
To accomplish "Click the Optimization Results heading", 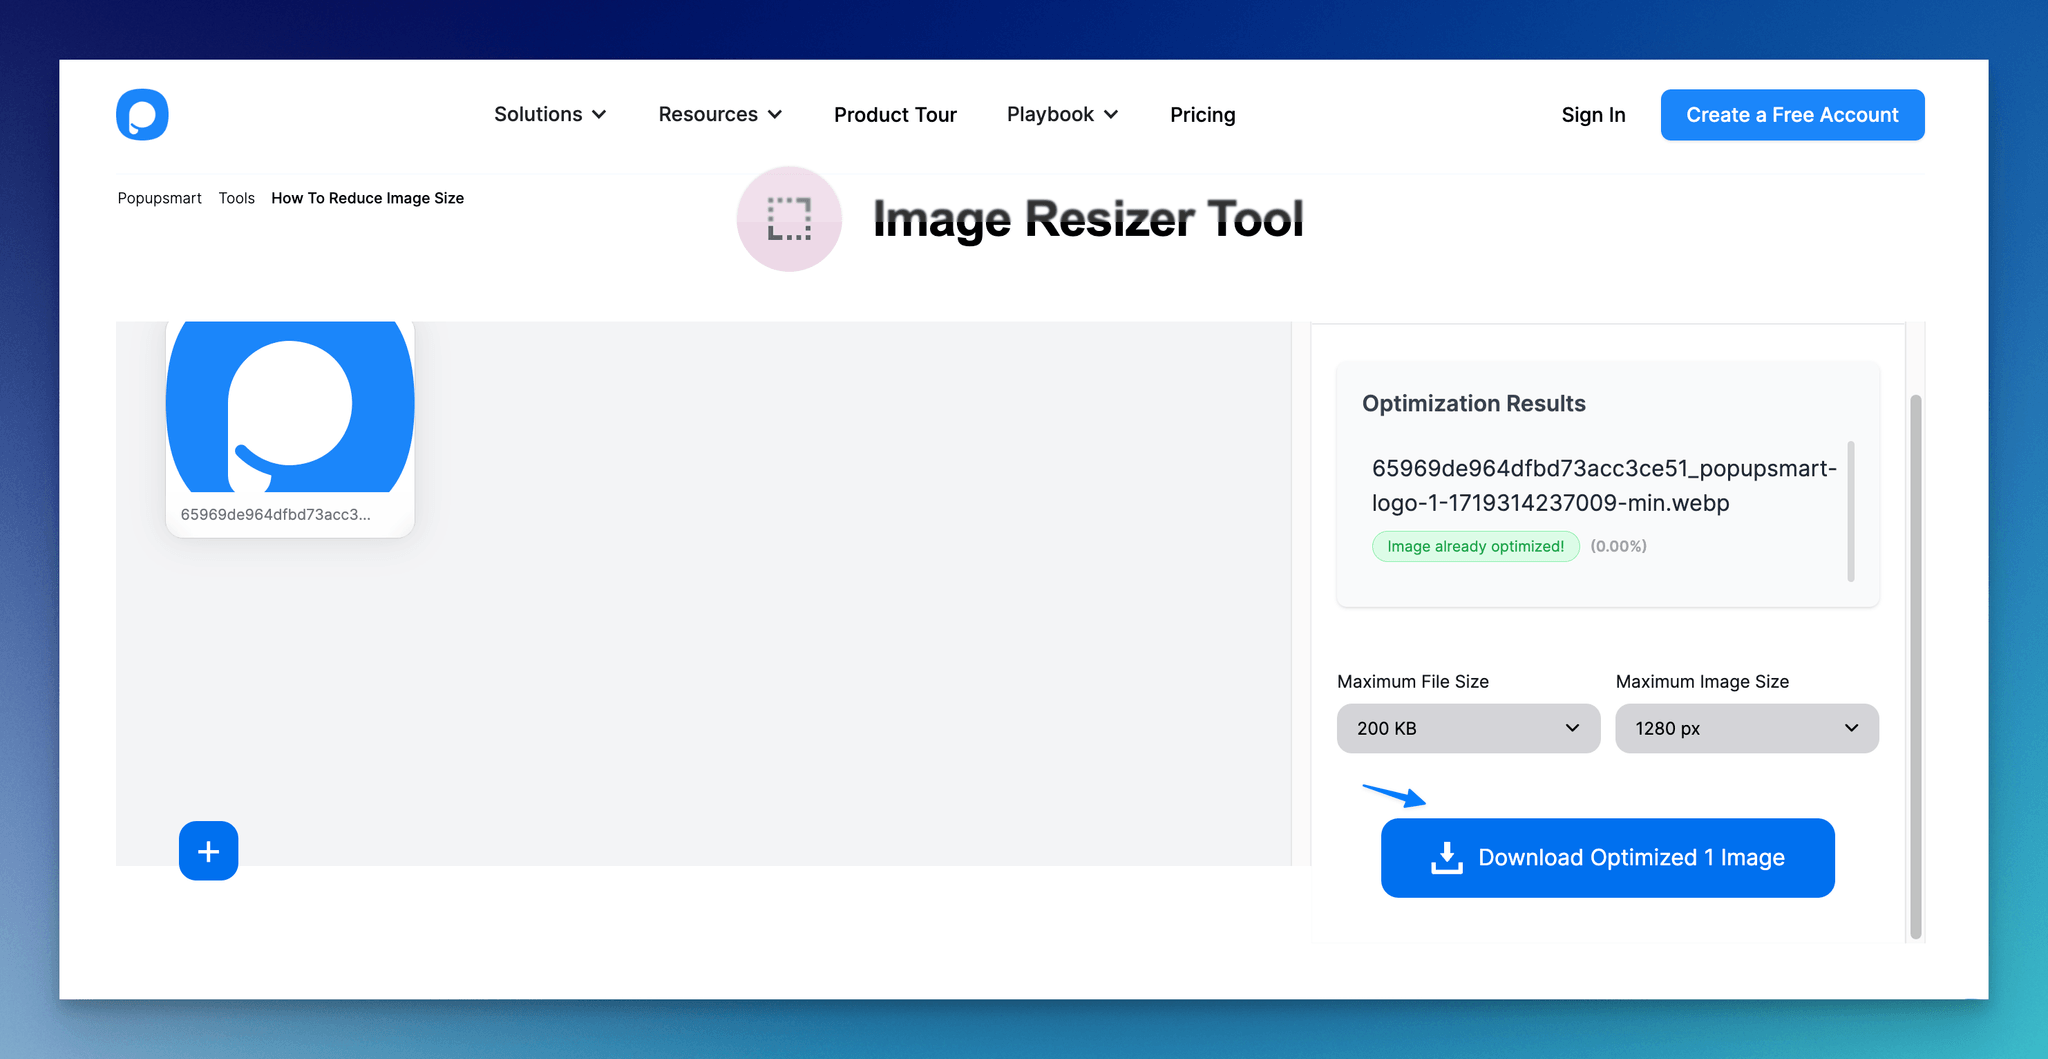I will click(x=1473, y=403).
